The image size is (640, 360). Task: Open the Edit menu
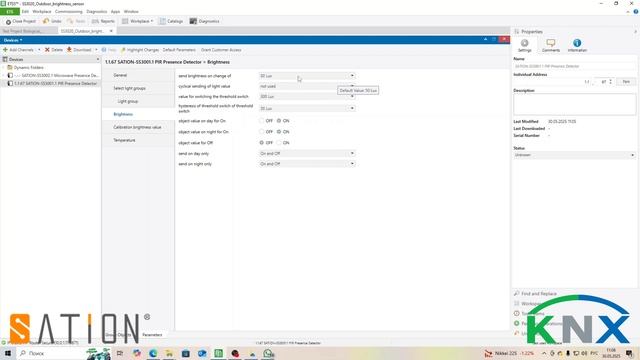coord(25,11)
